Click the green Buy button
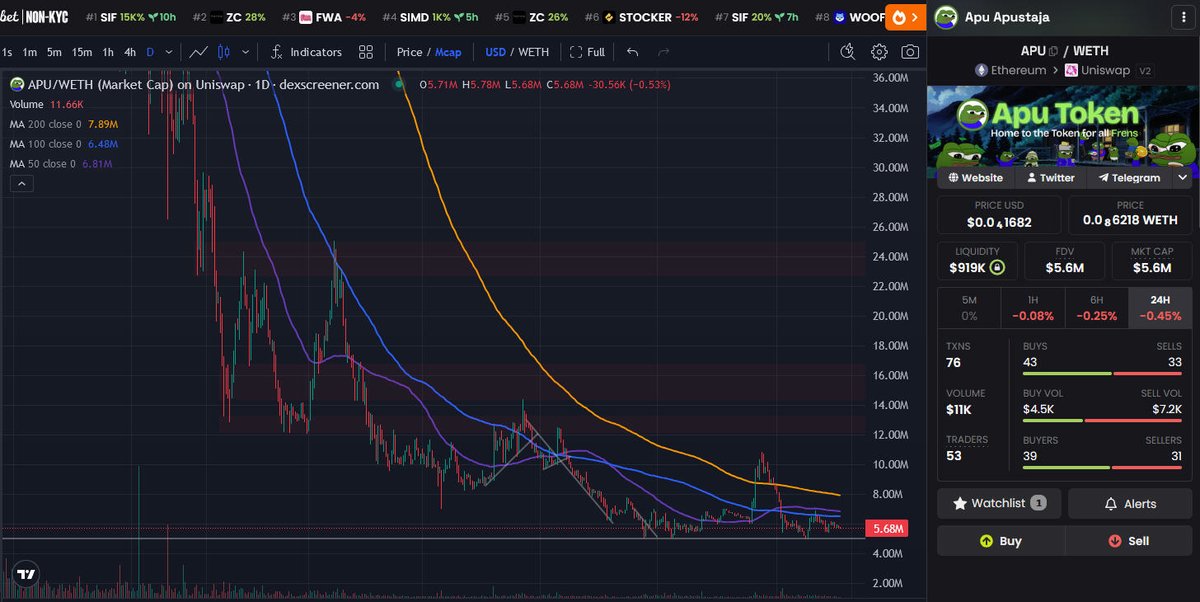 point(1000,541)
